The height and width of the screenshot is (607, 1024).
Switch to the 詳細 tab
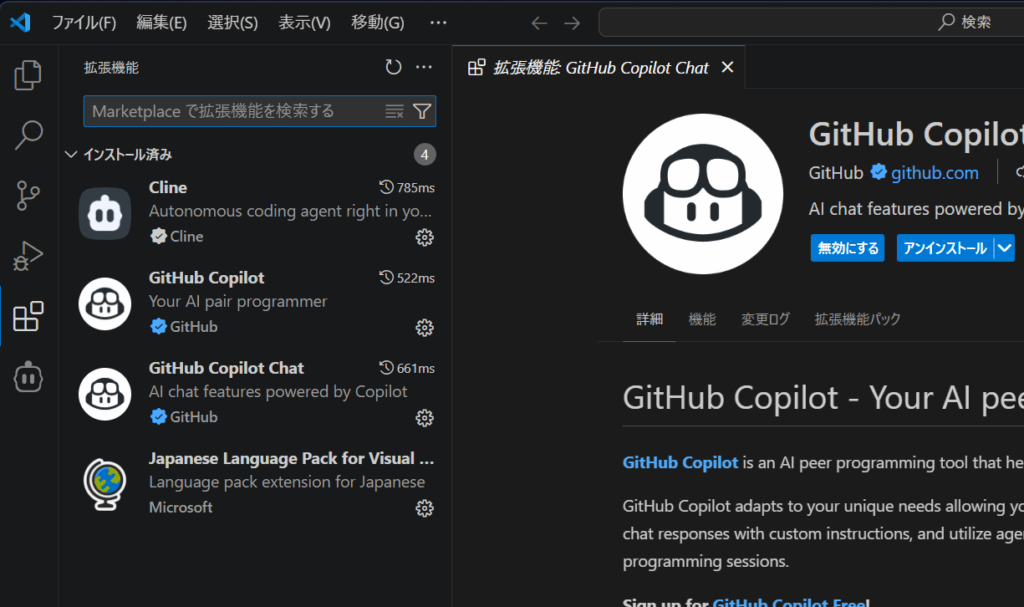click(649, 319)
